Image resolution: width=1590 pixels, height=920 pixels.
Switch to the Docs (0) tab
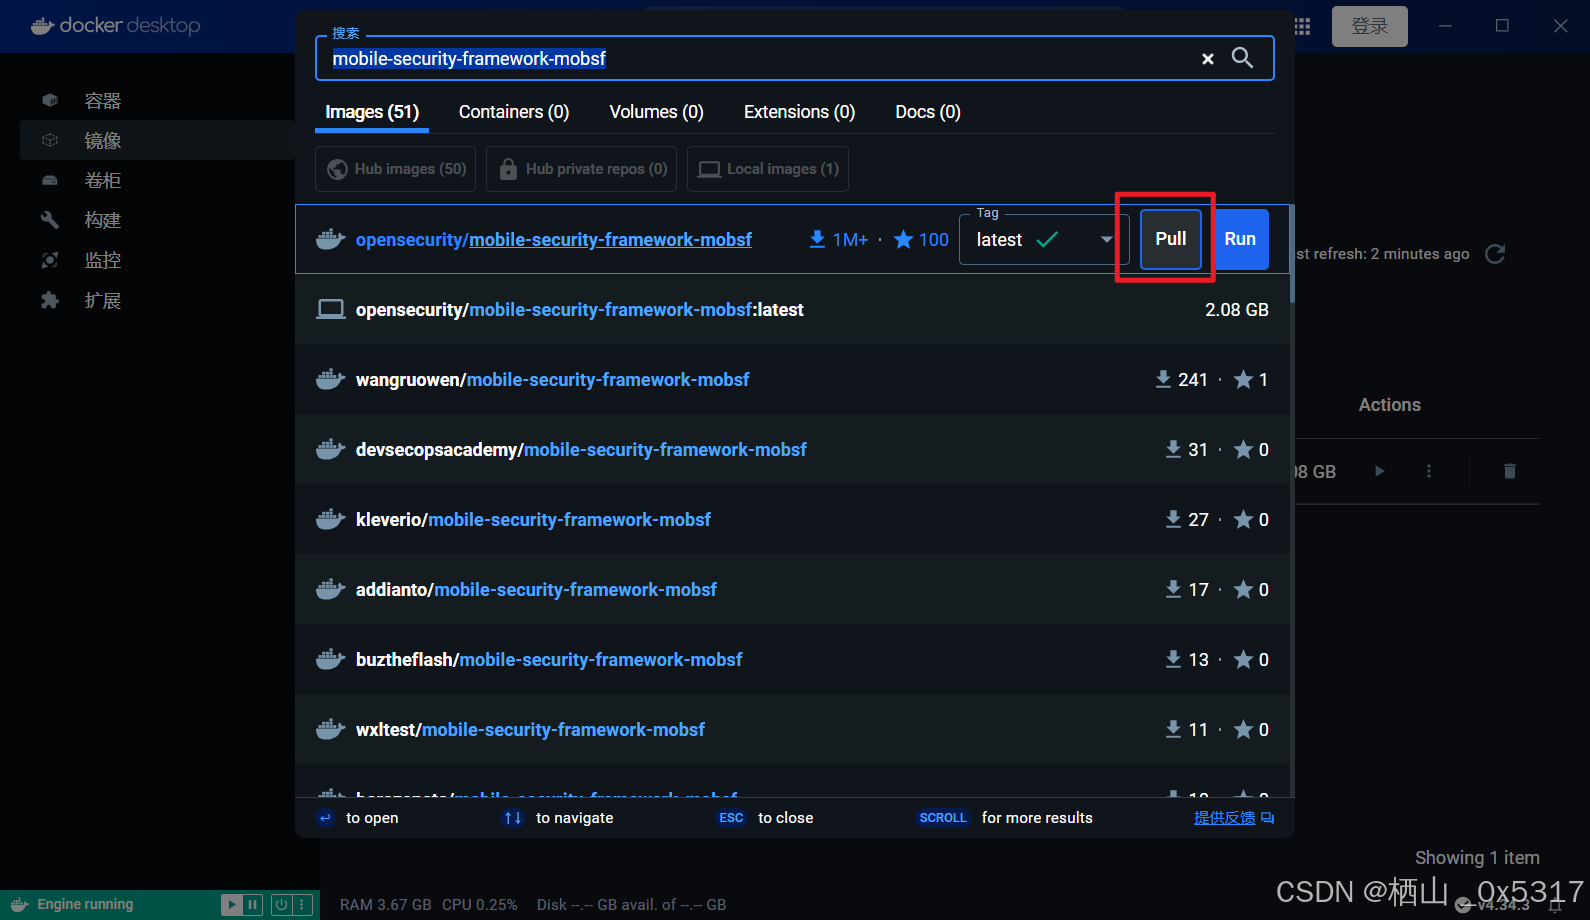click(928, 112)
